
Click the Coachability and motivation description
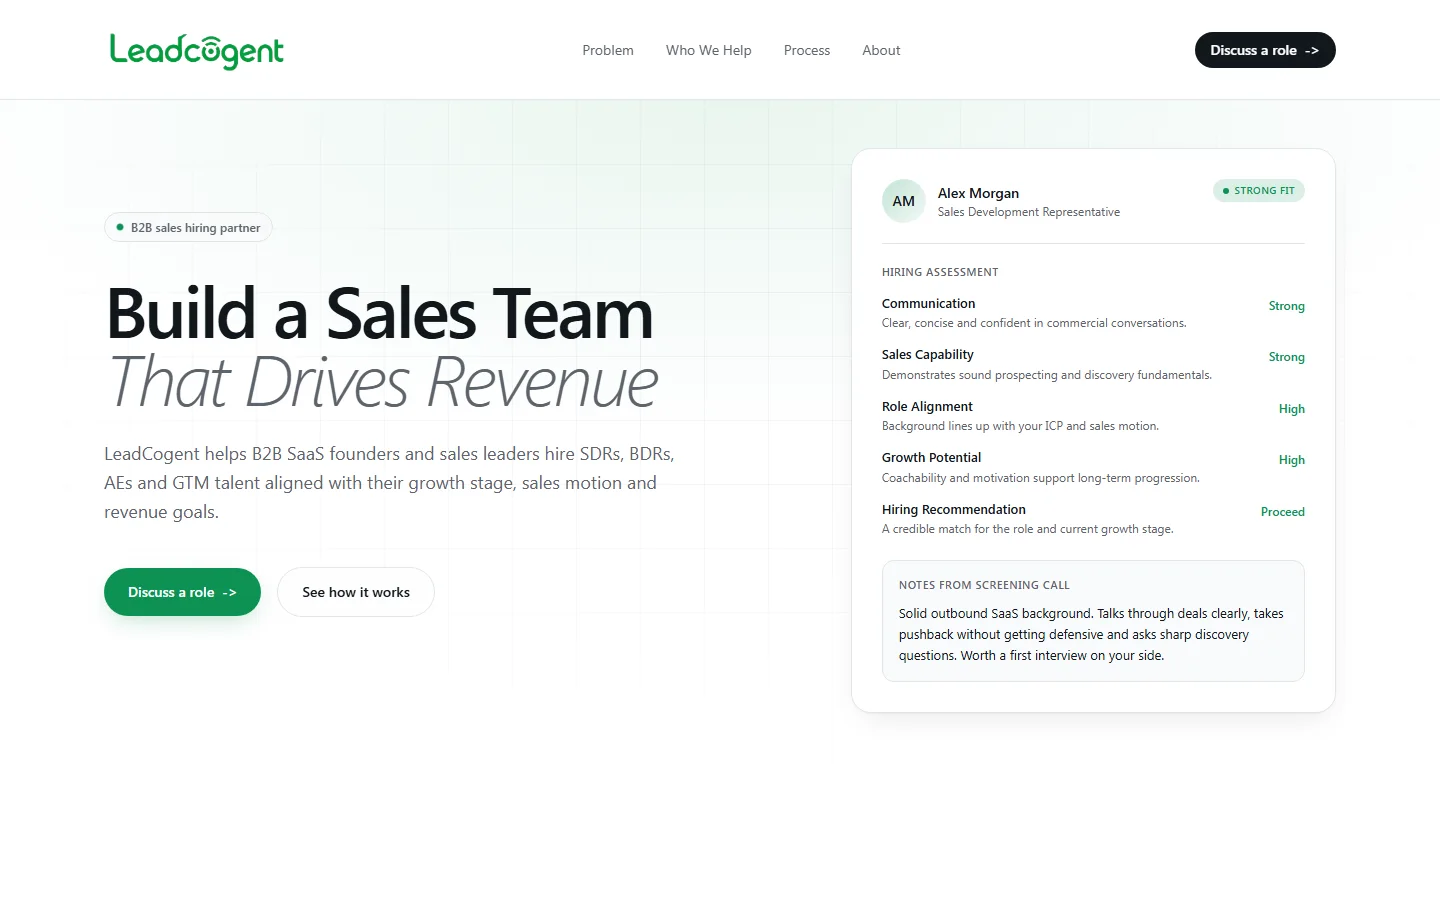tap(1041, 478)
